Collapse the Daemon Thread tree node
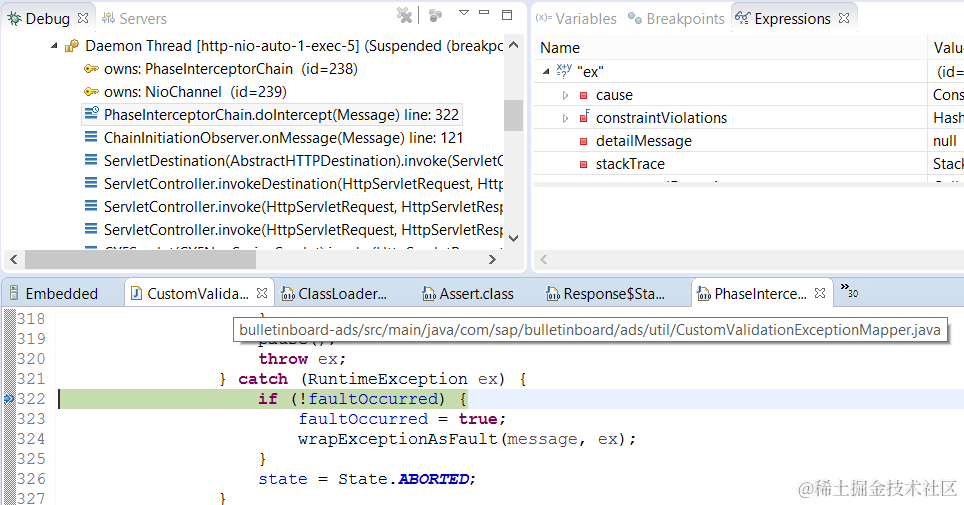The height and width of the screenshot is (505, 964). [x=54, y=46]
